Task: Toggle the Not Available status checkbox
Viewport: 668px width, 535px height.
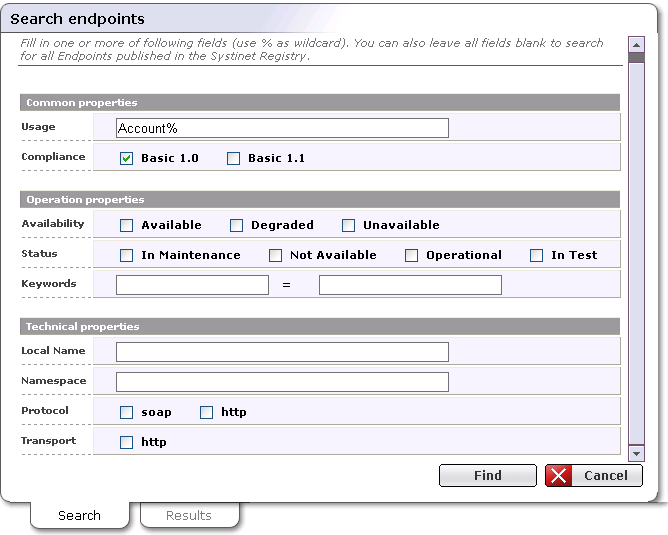Action: point(275,256)
